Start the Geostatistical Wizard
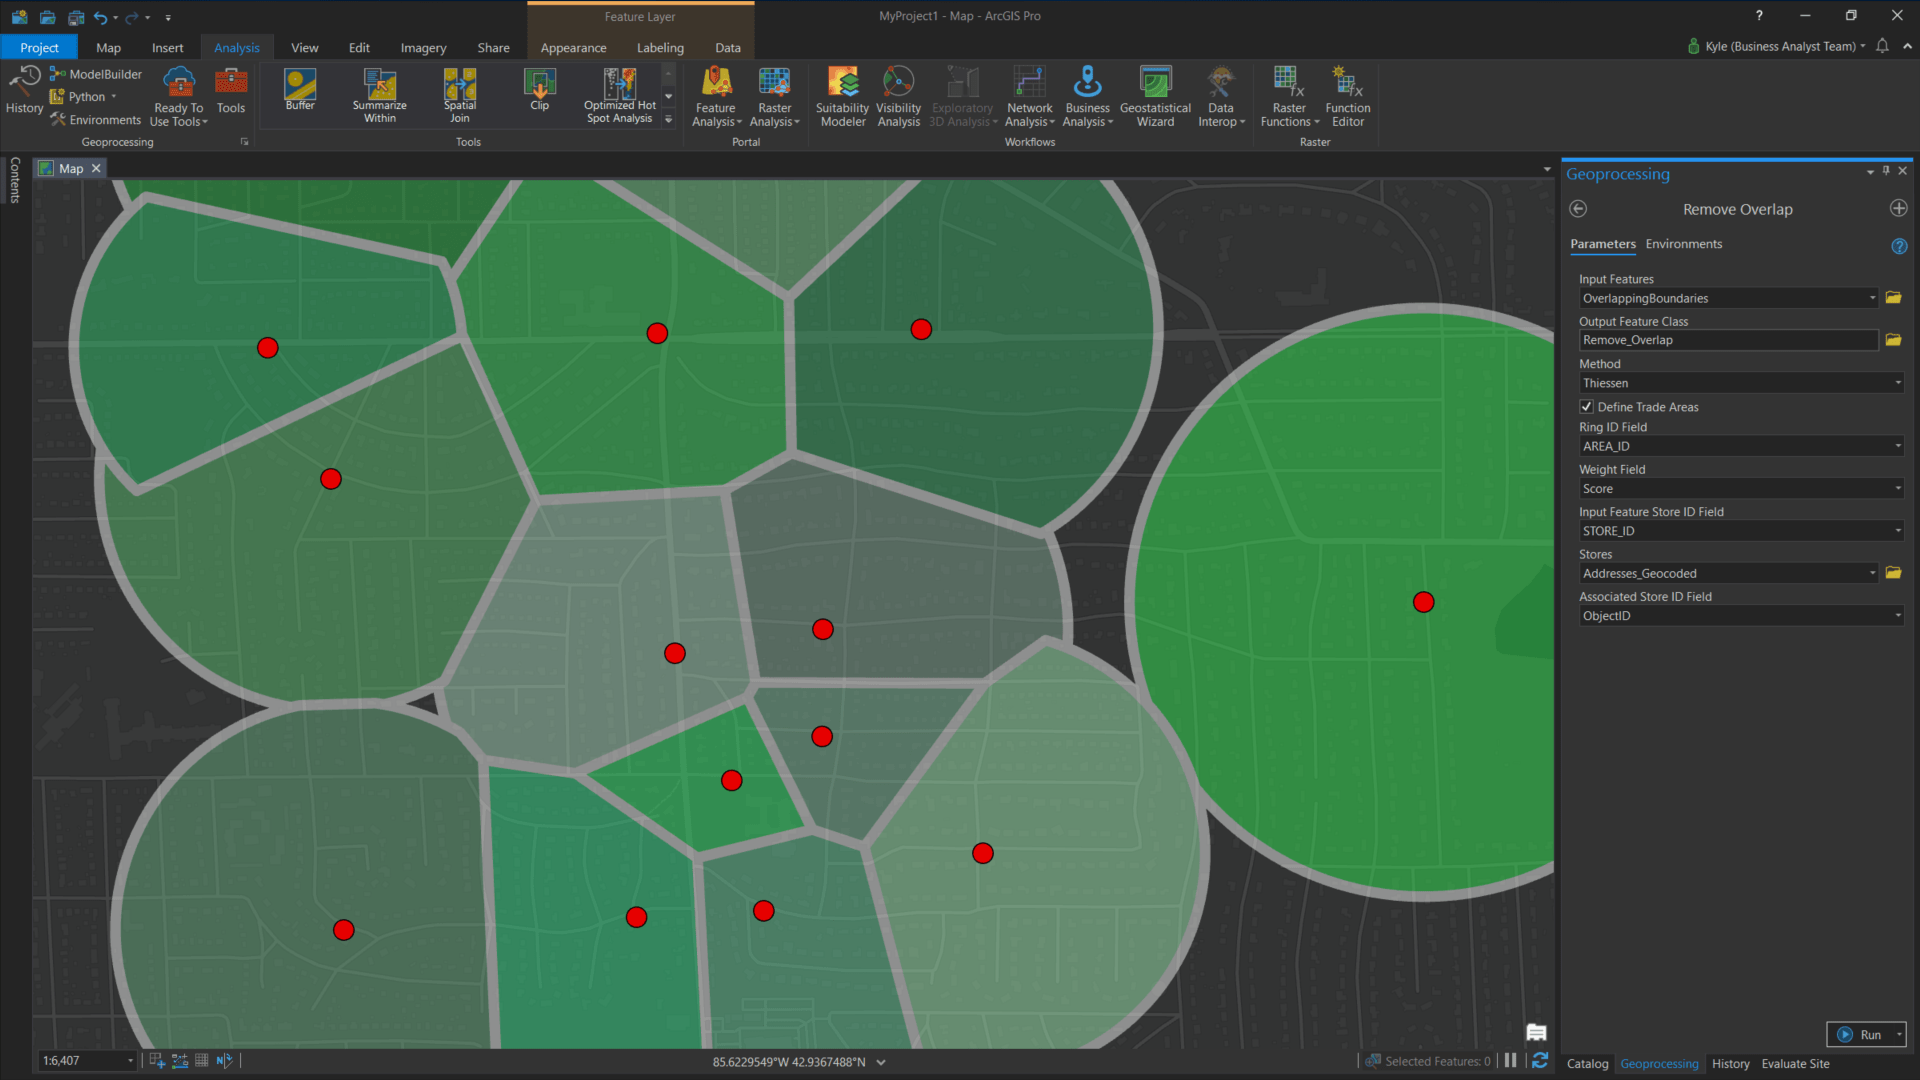 1155,95
